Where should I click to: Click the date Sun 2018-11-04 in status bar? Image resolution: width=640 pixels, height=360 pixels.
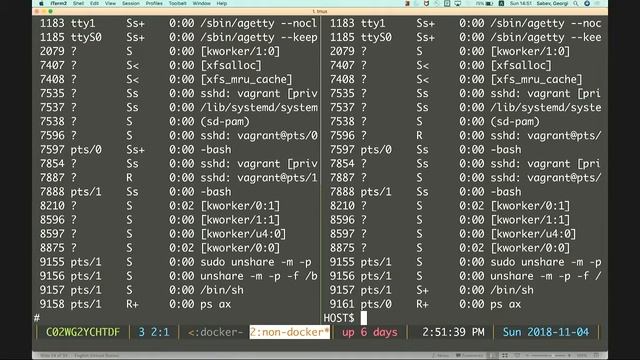pos(546,332)
